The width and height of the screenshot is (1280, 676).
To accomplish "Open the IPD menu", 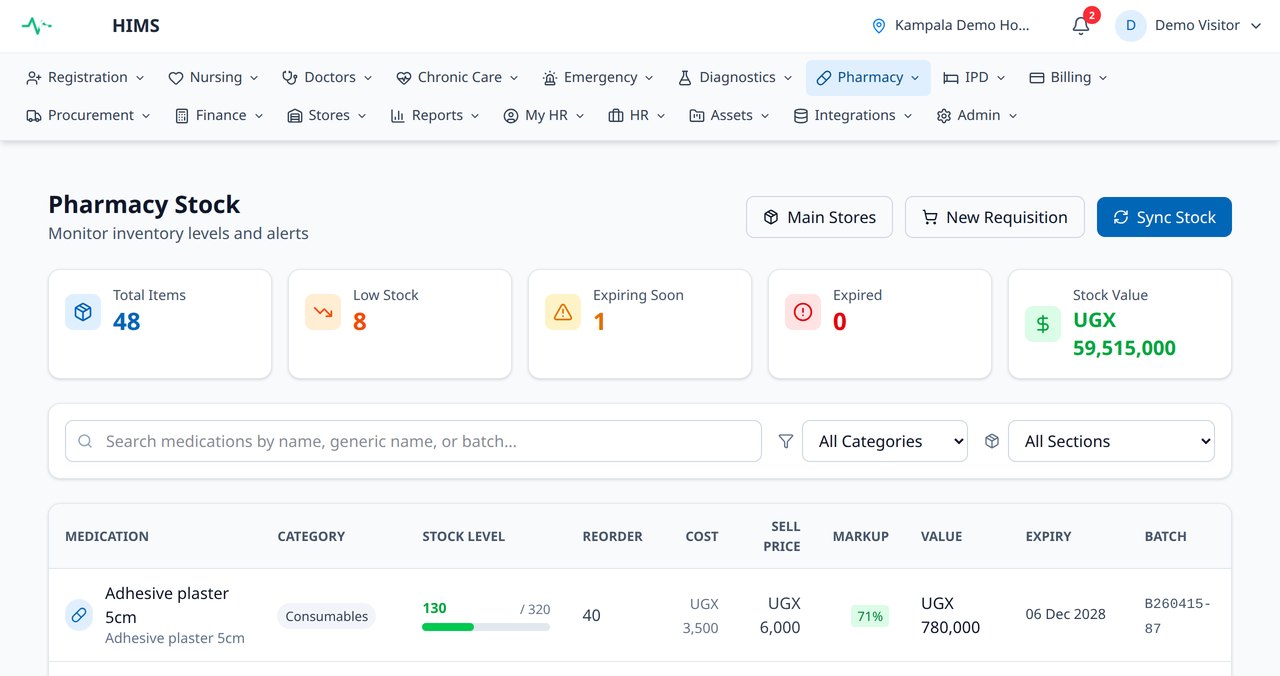I will (974, 78).
